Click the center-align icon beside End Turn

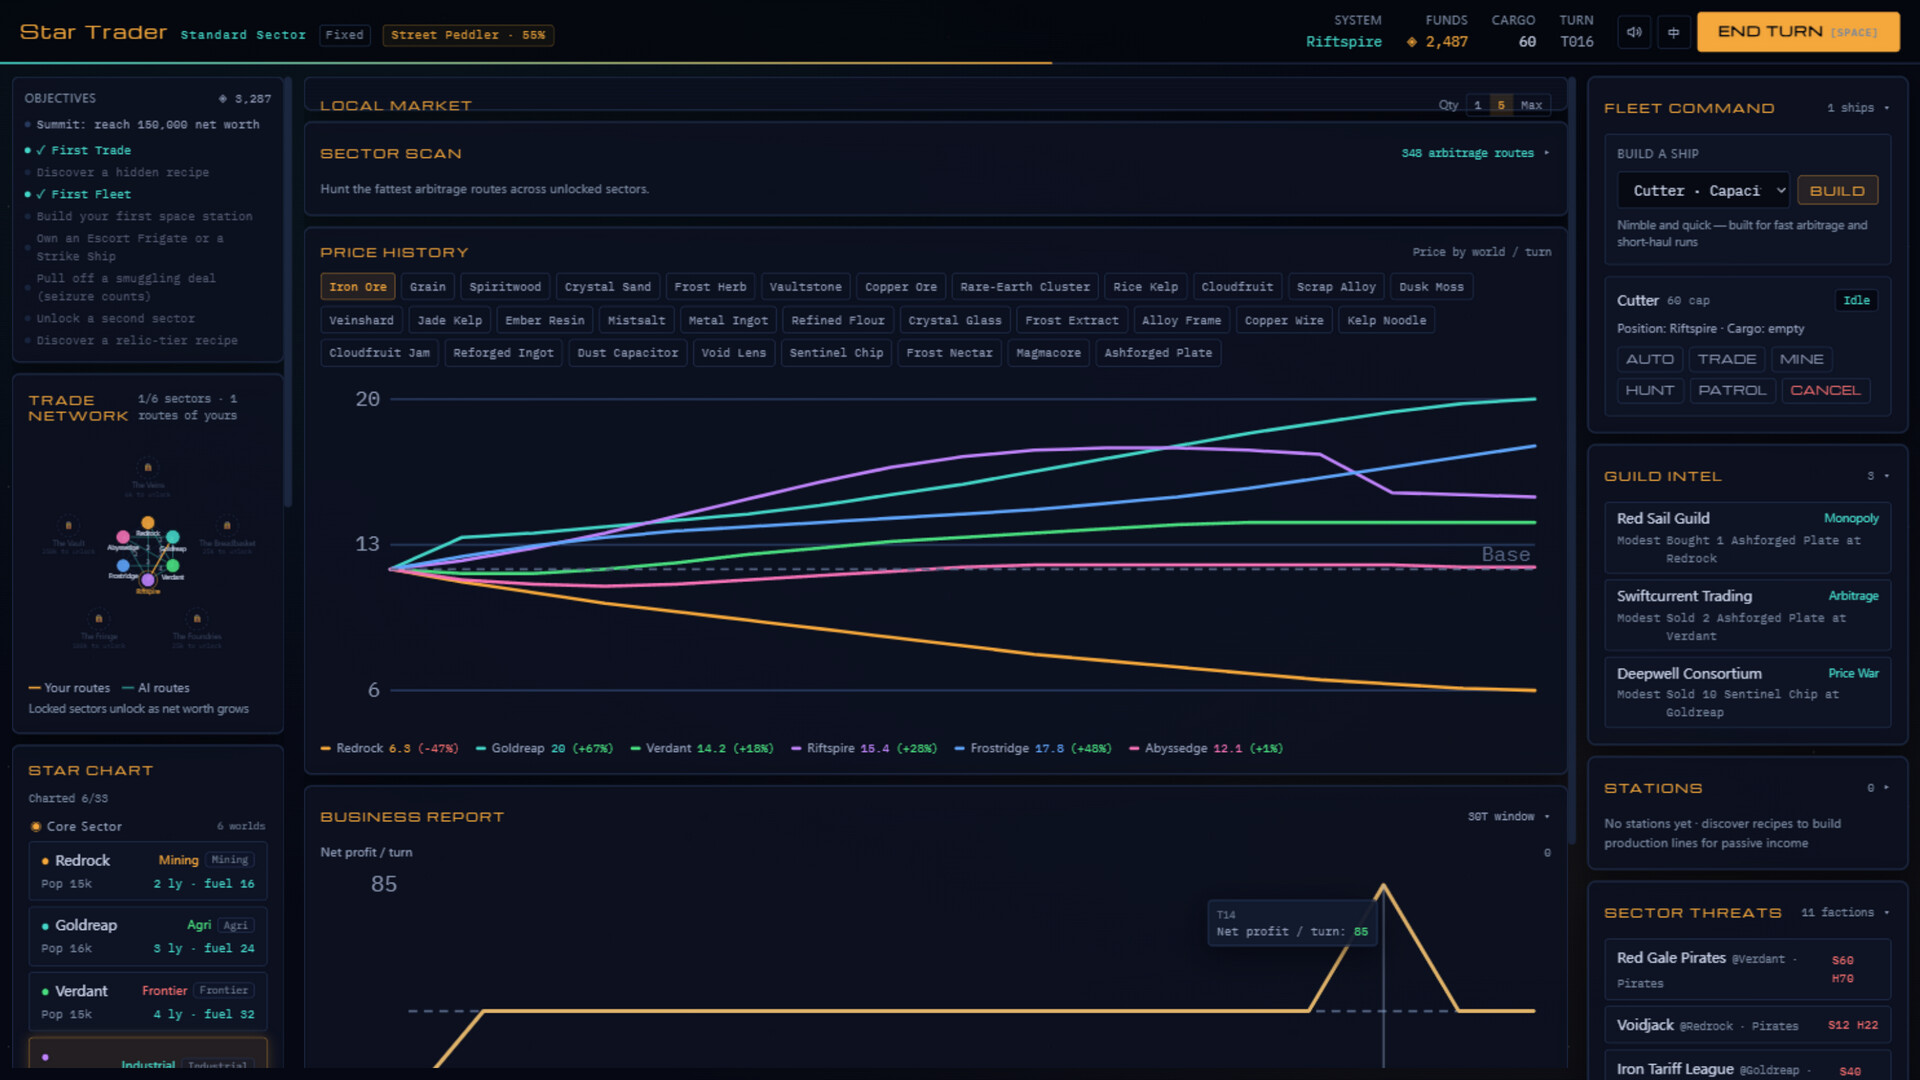click(1673, 32)
